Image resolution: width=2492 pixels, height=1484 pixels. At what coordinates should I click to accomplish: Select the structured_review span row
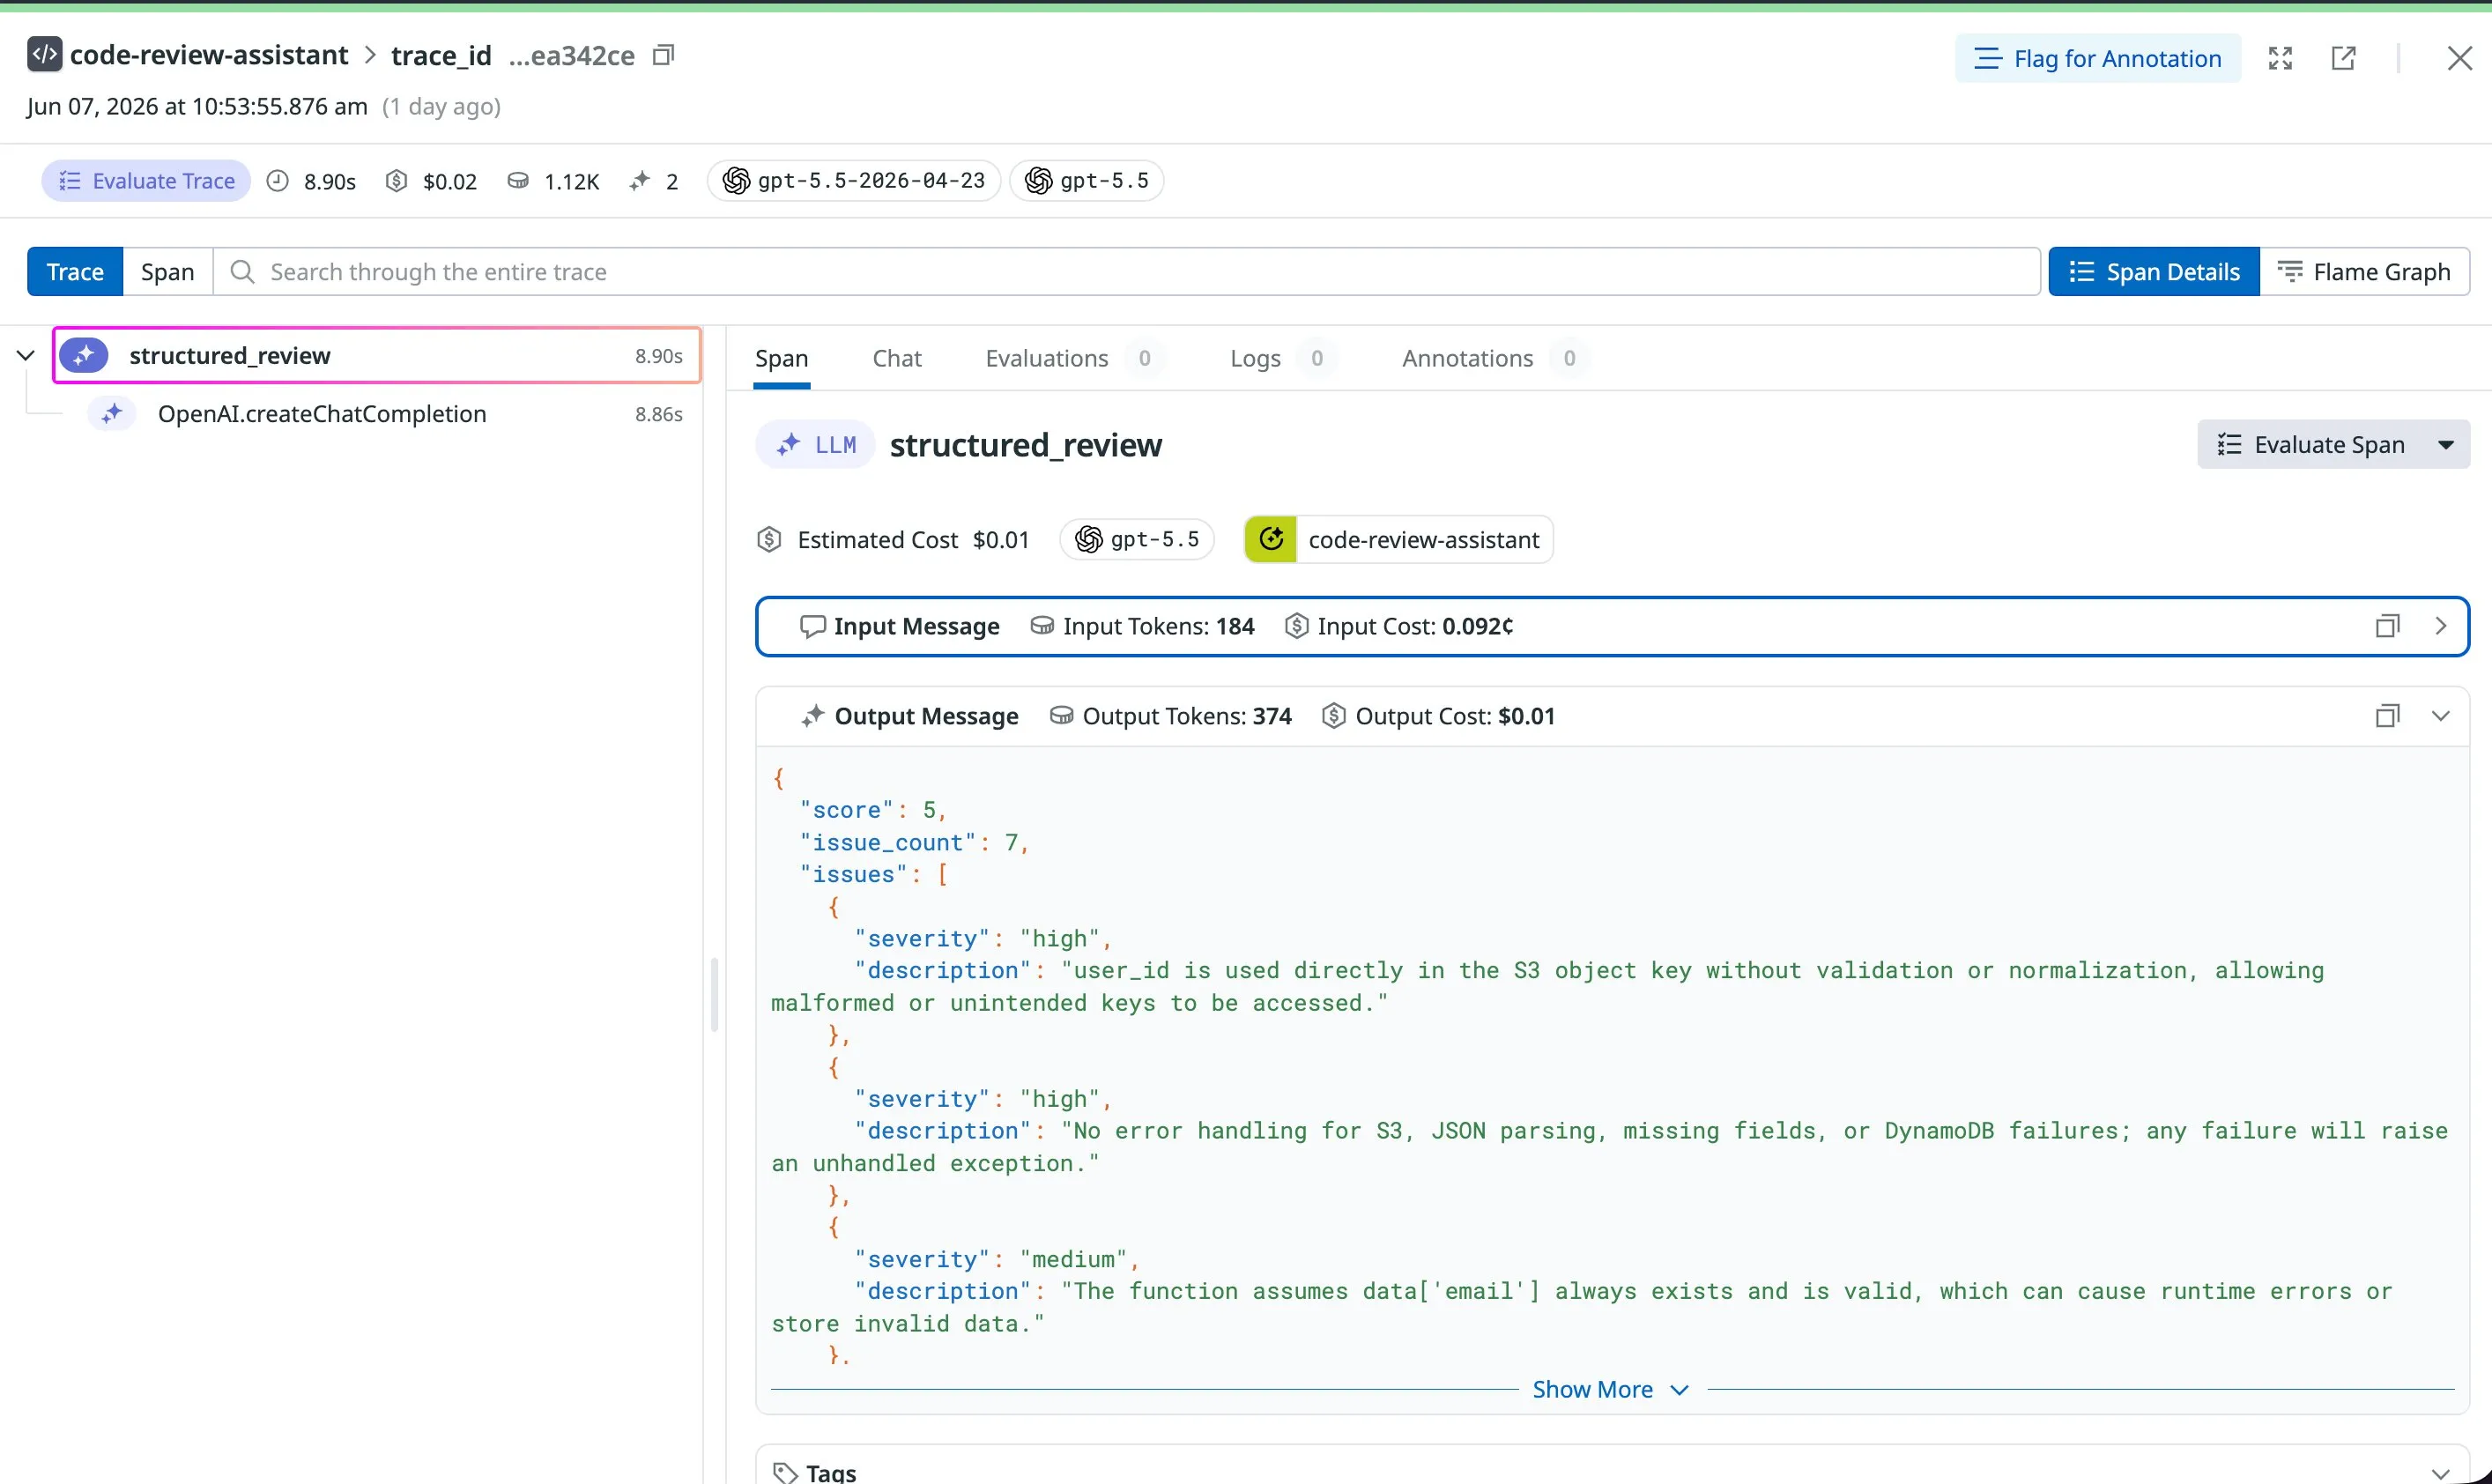point(377,355)
